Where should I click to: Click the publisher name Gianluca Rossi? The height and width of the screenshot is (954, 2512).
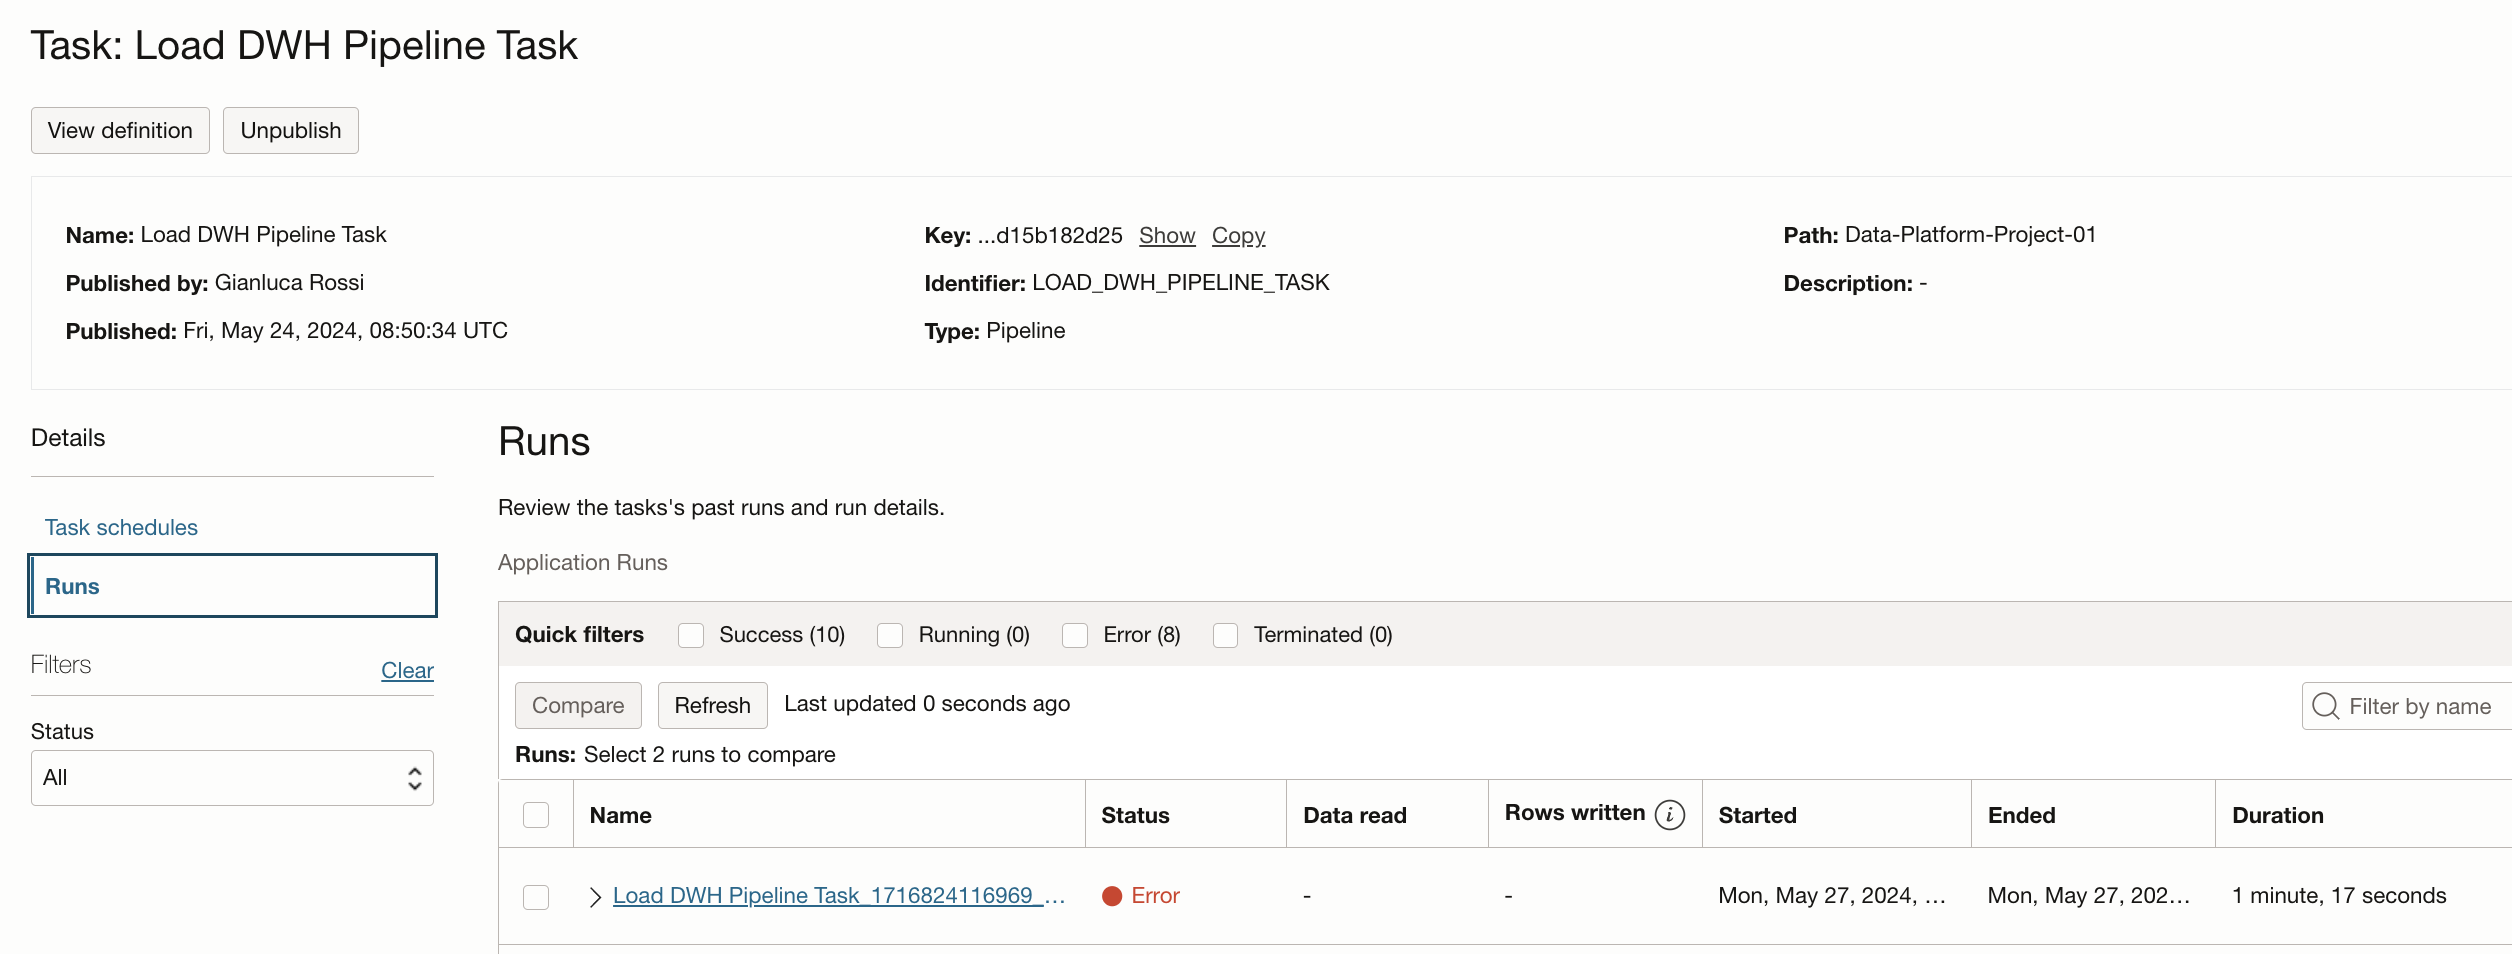289,282
